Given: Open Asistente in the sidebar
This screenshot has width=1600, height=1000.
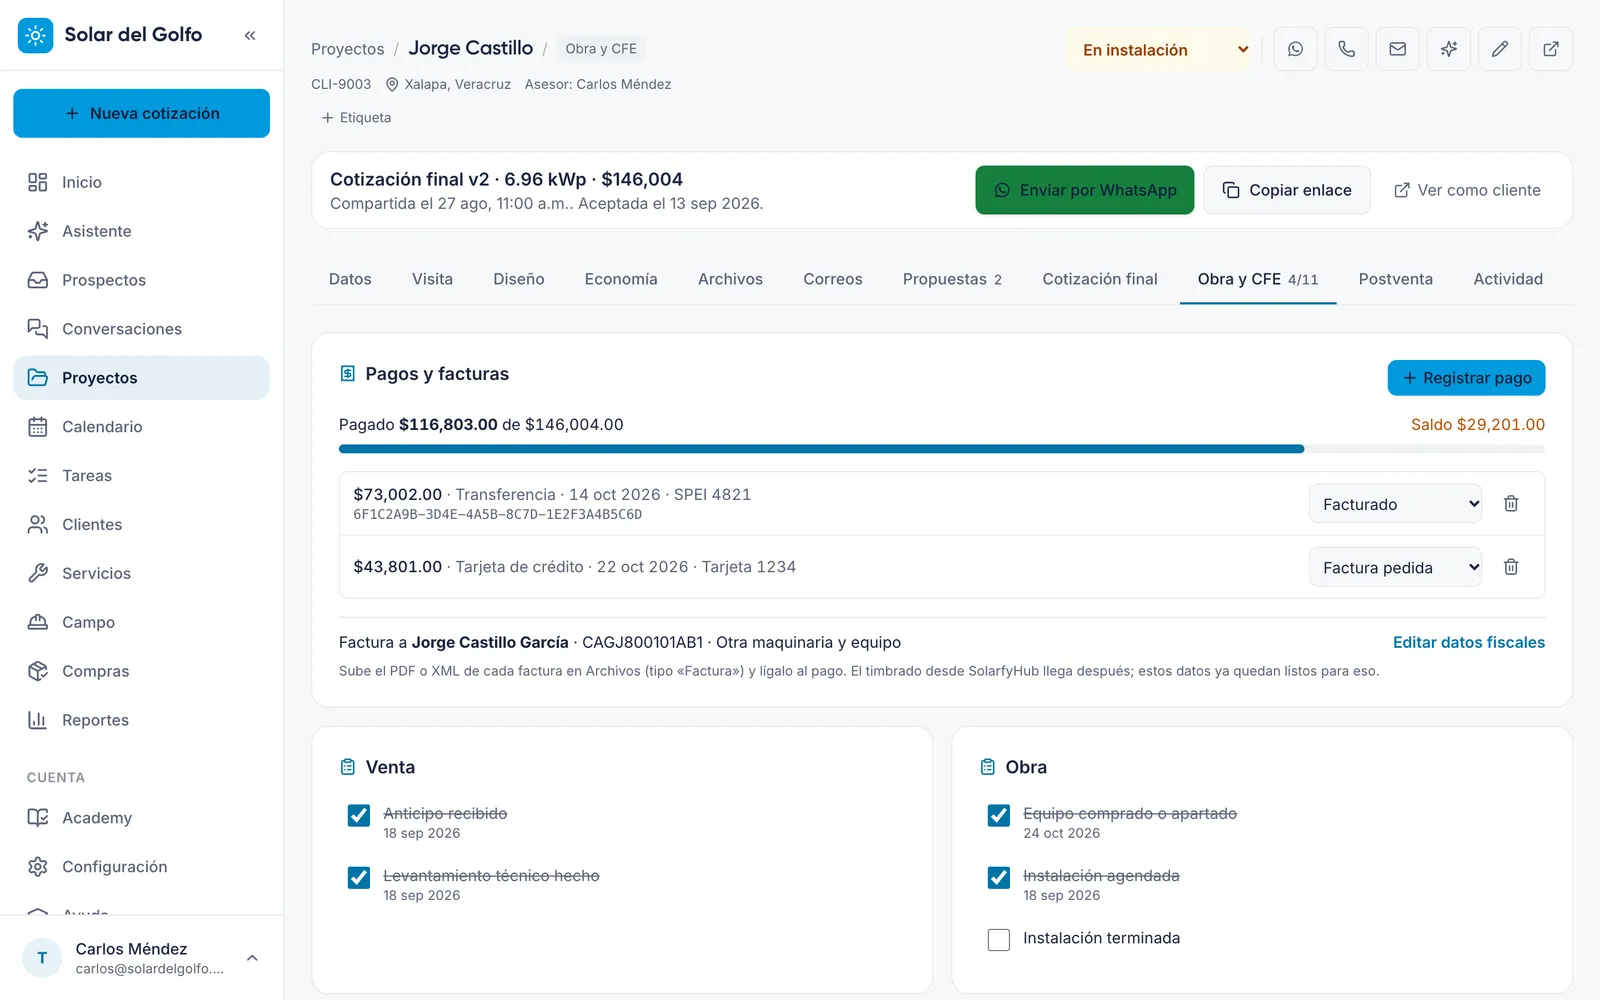Looking at the screenshot, I should 141,231.
